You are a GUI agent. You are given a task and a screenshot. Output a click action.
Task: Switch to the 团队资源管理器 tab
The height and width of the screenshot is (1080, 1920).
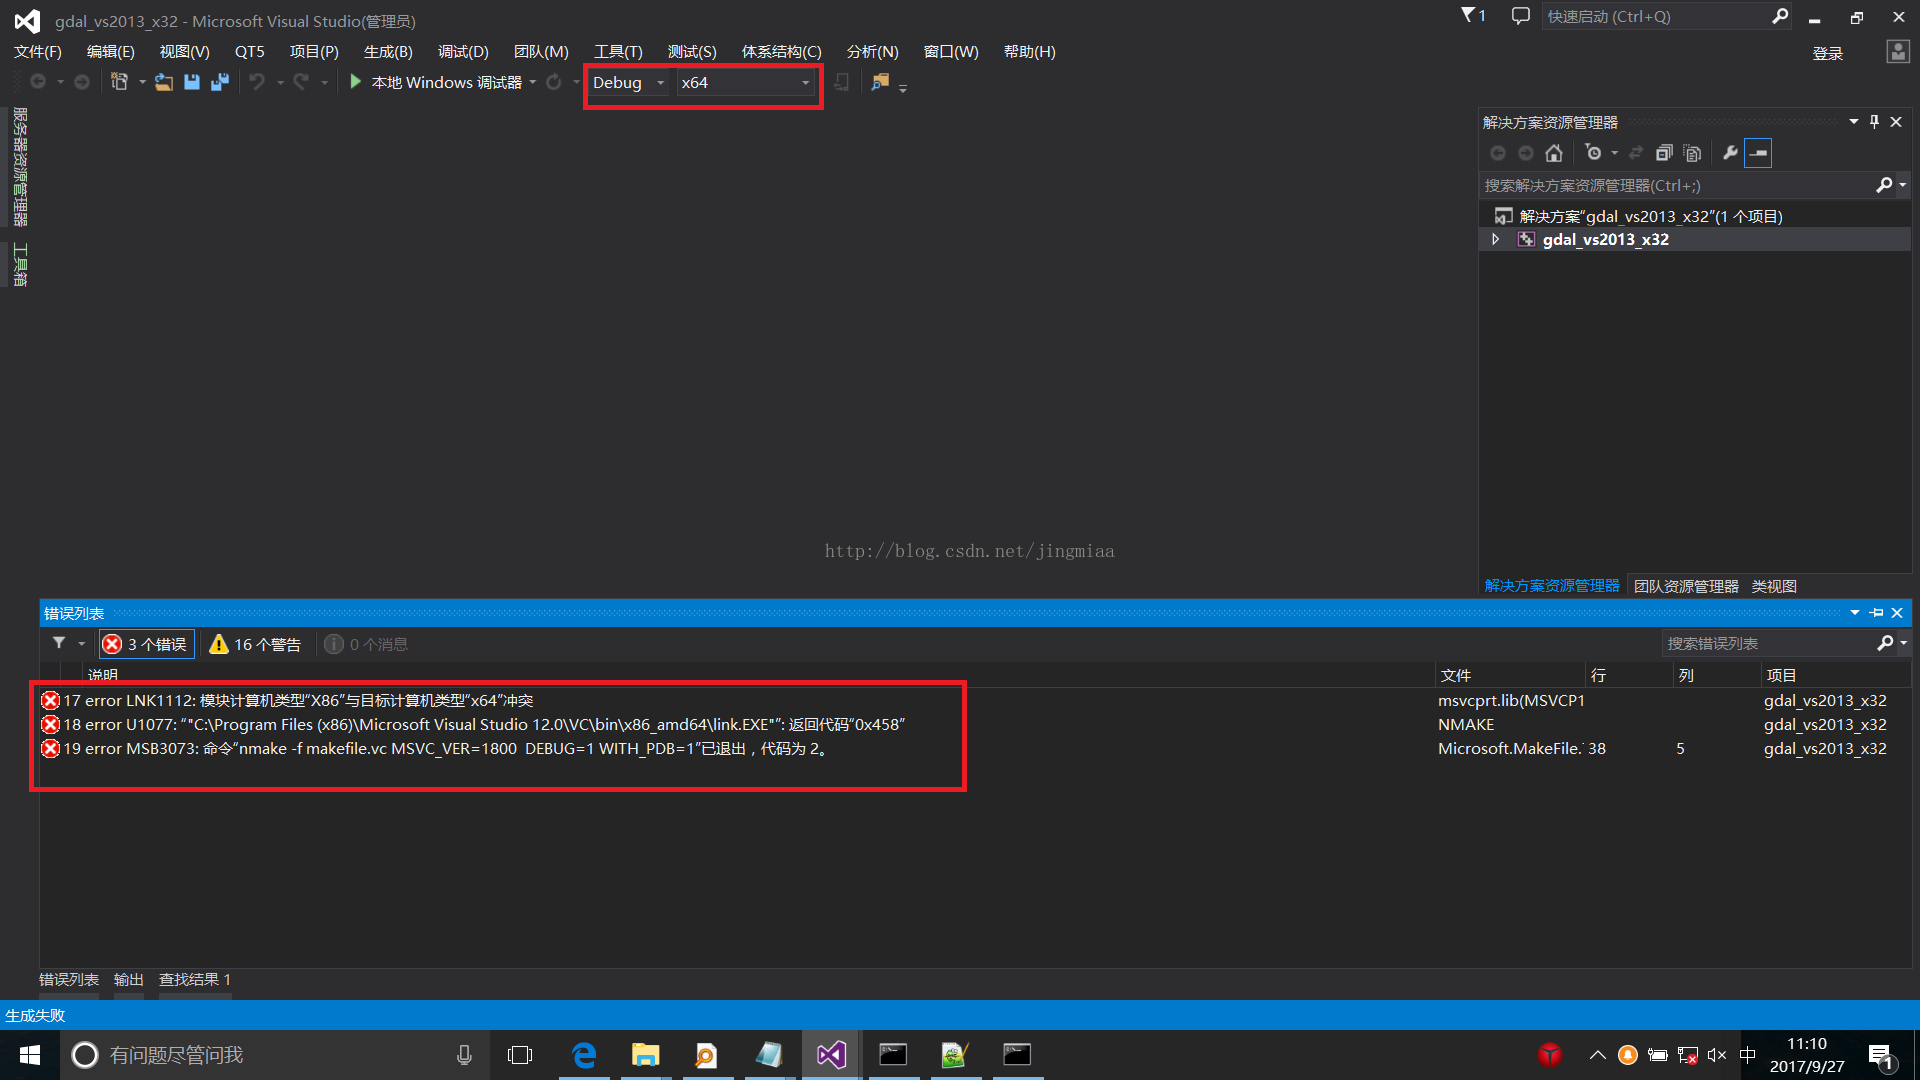(1686, 586)
